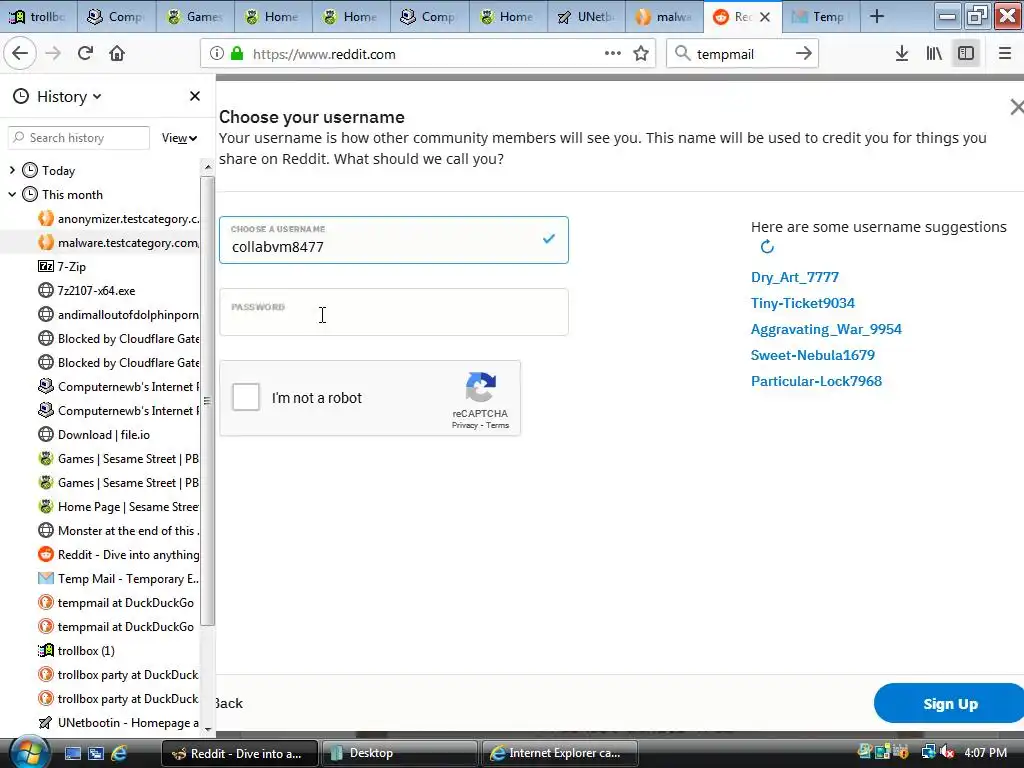The image size is (1024, 768).
Task: Open the site information icon in address bar
Action: (216, 54)
